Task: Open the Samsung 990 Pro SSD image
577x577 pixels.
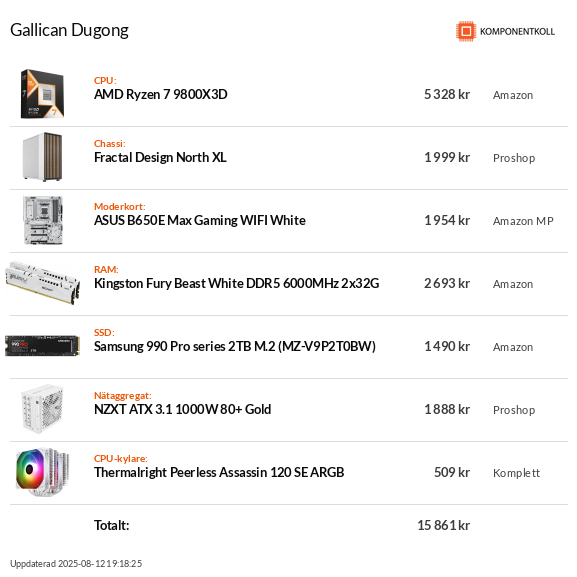Action: coord(42,346)
